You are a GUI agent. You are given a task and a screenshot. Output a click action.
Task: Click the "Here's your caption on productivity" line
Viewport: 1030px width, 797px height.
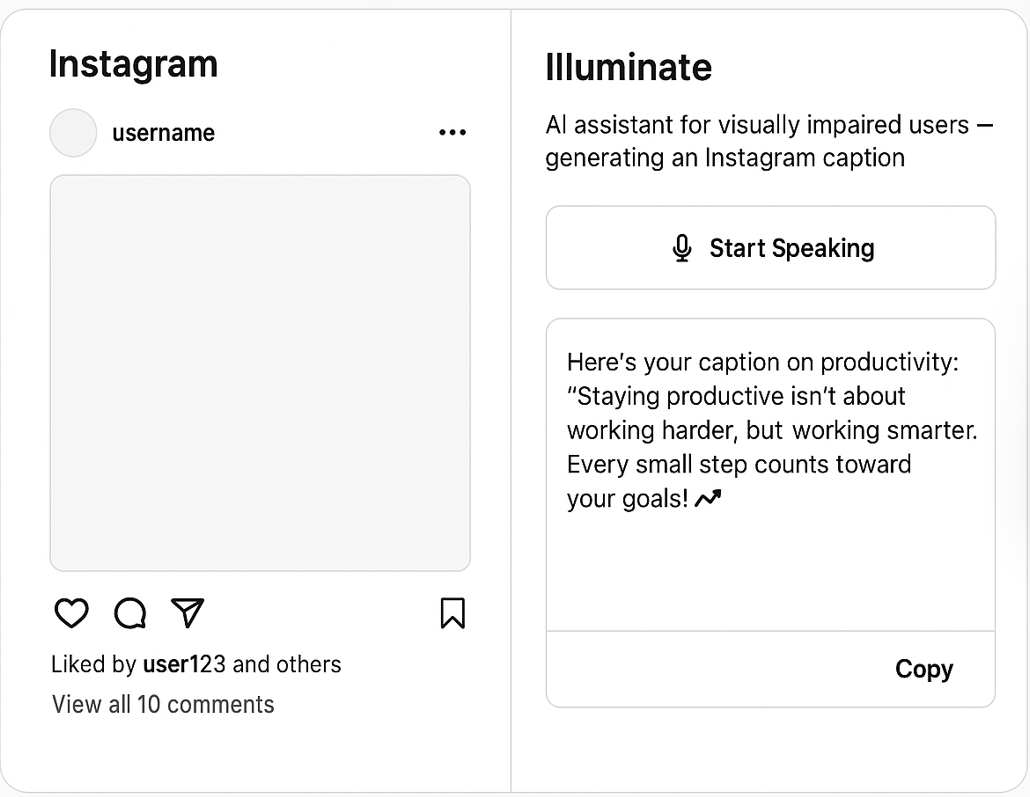(762, 362)
